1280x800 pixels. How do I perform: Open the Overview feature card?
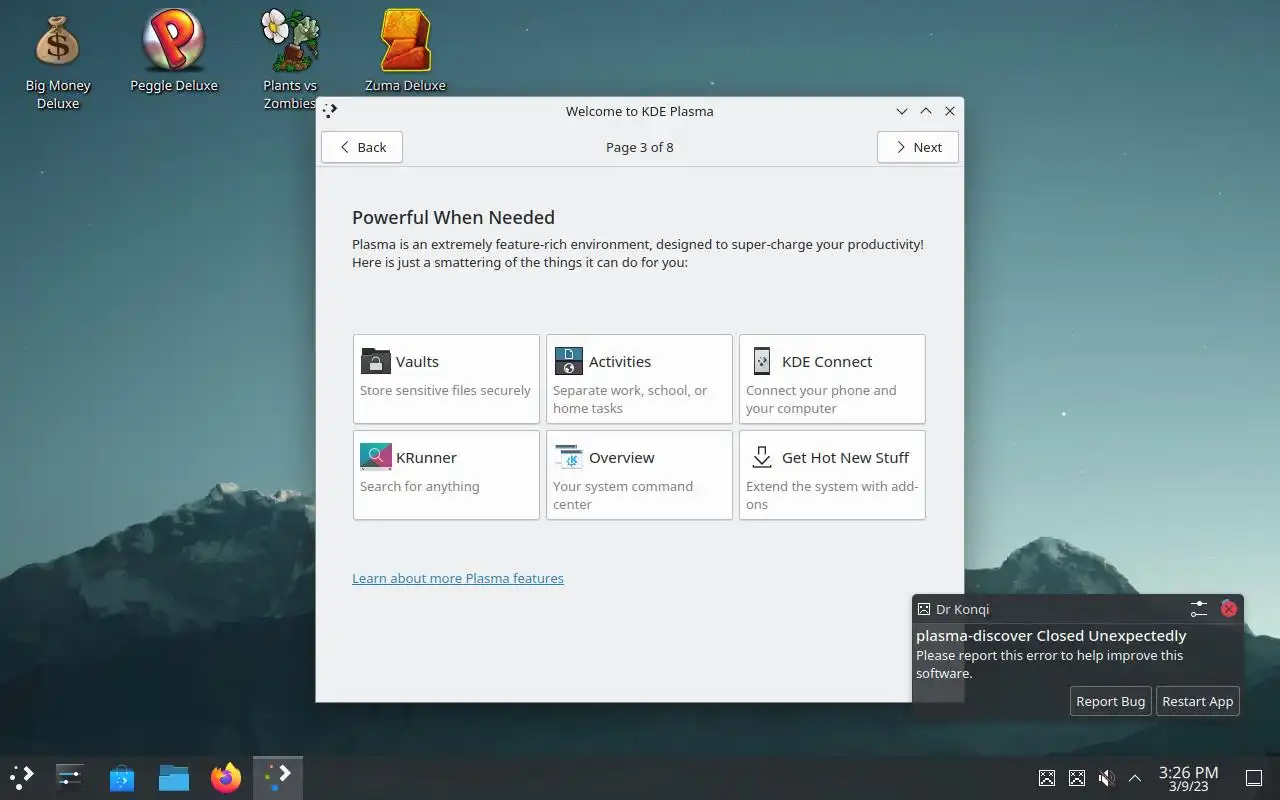[x=639, y=475]
